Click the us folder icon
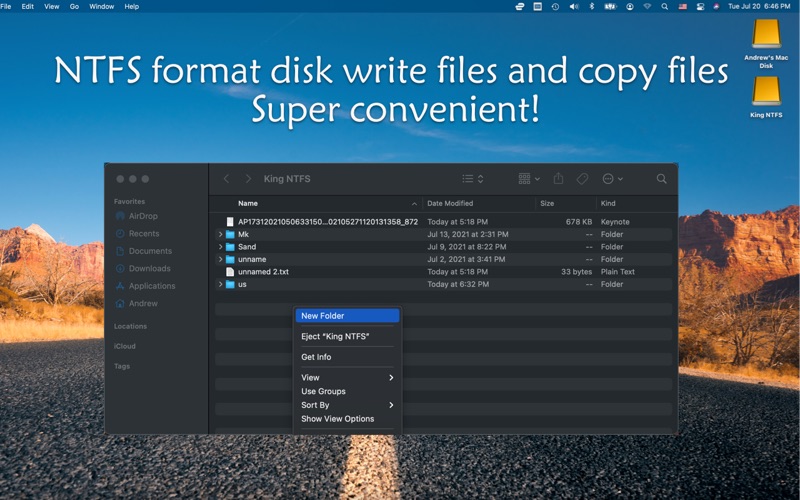This screenshot has width=800, height=500. (230, 284)
